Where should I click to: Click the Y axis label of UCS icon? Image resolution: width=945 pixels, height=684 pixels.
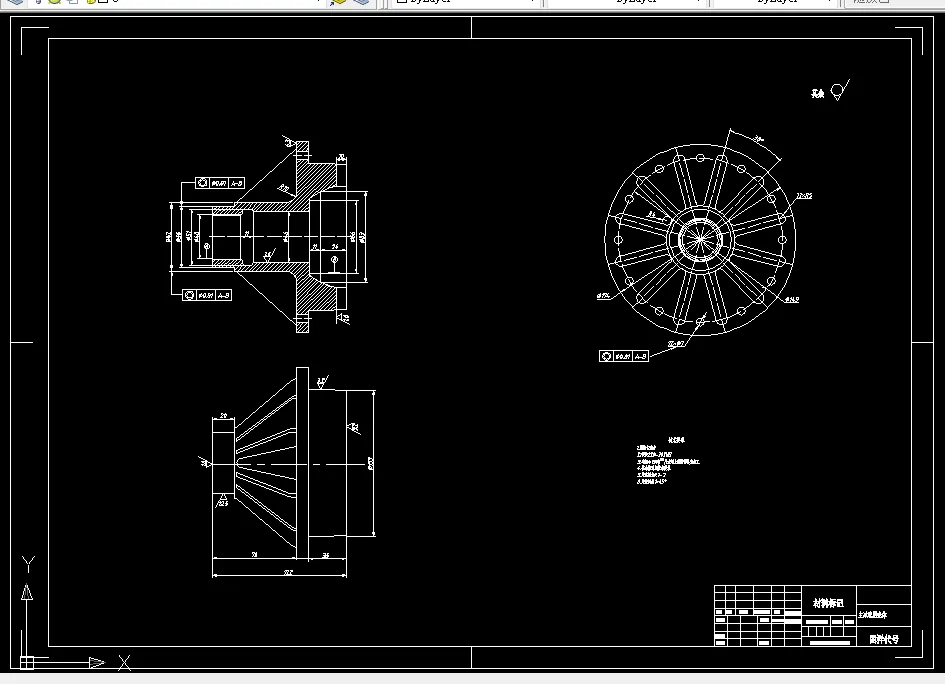pyautogui.click(x=28, y=564)
